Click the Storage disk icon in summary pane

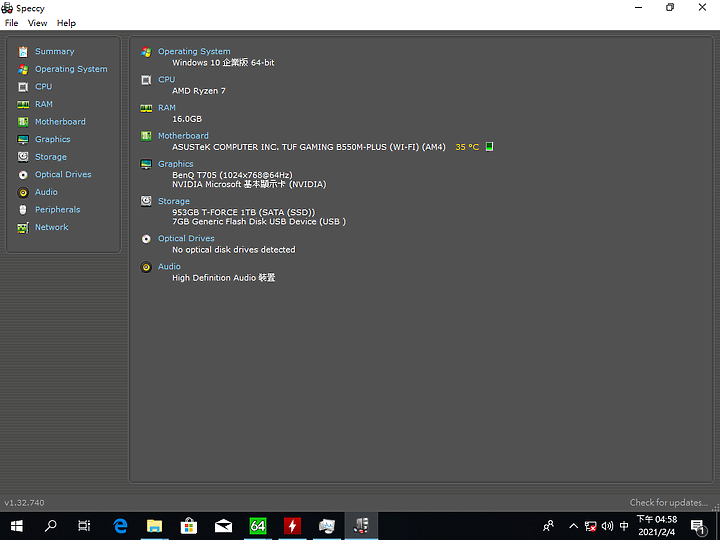point(146,201)
